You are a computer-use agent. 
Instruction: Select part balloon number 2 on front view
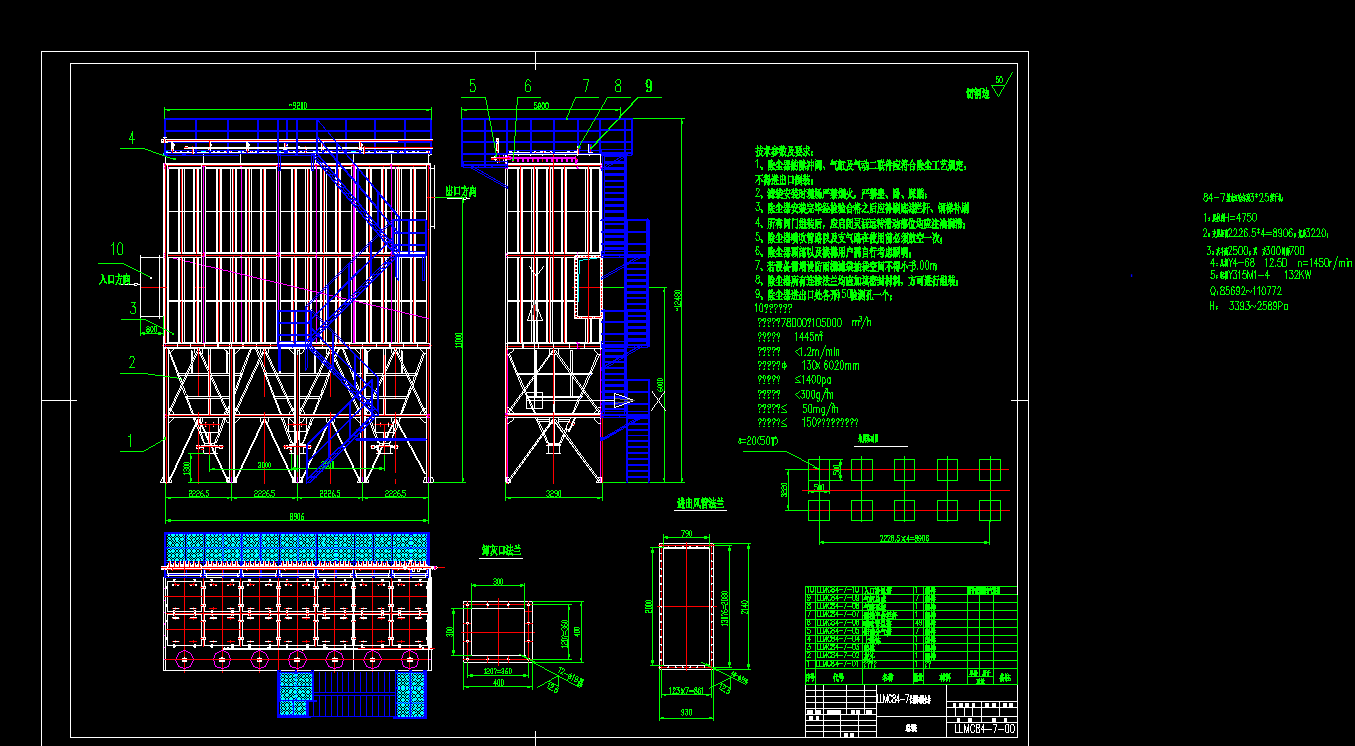(x=131, y=362)
